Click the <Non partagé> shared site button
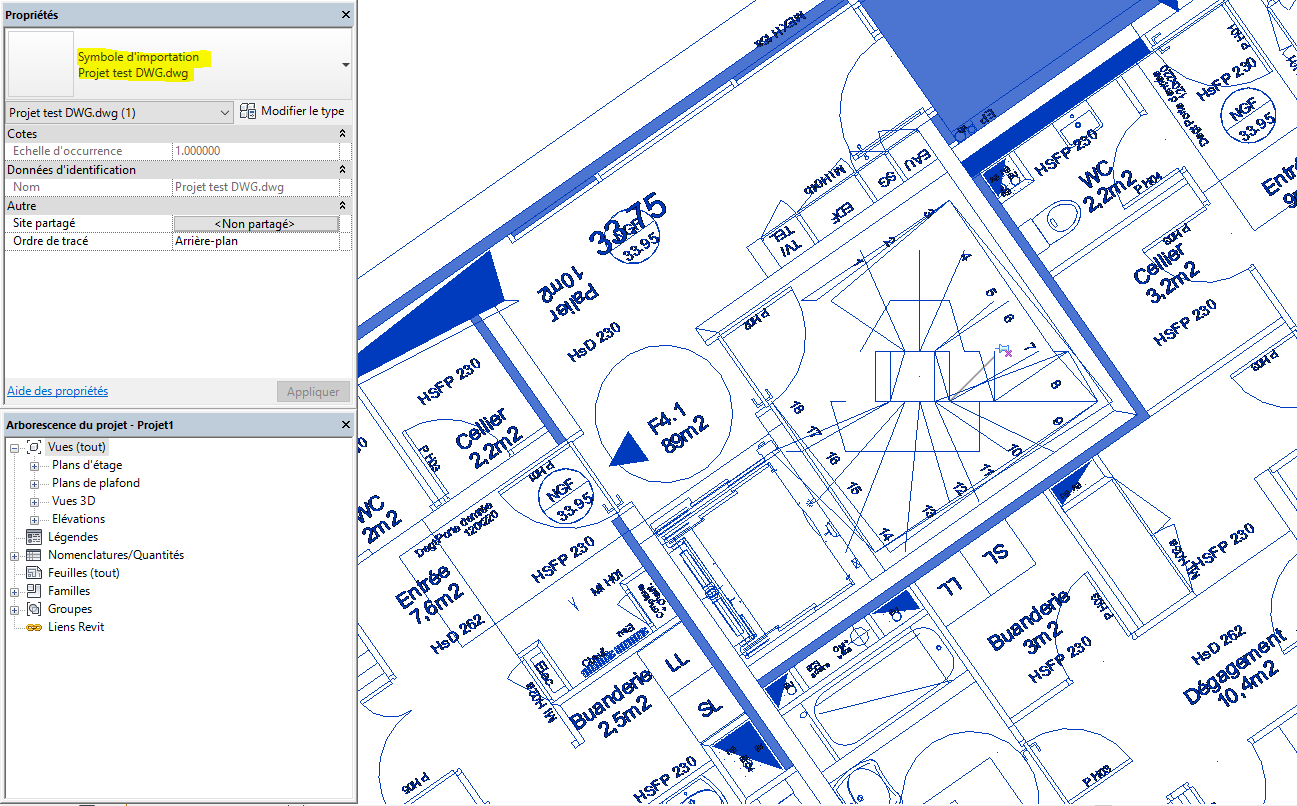This screenshot has width=1297, height=806. (x=255, y=224)
